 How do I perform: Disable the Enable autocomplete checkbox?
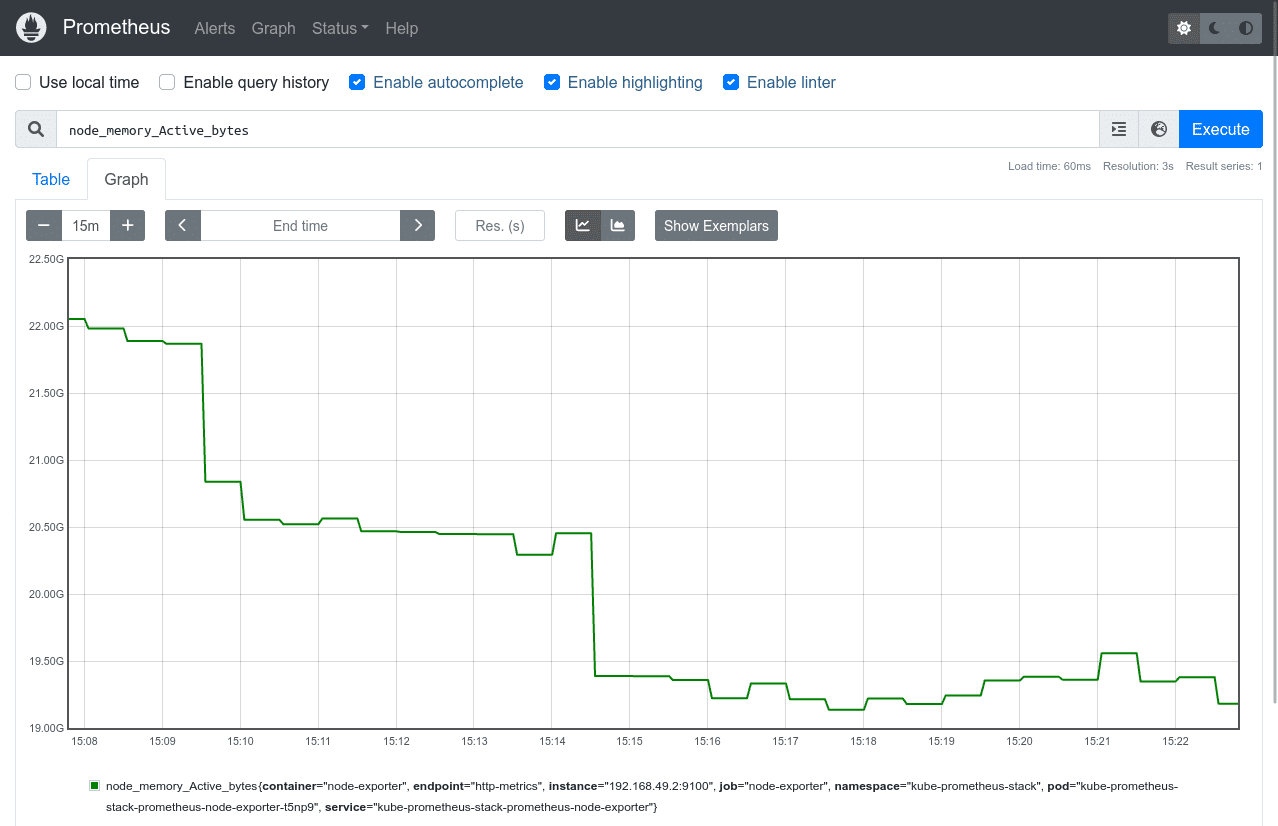pos(357,82)
